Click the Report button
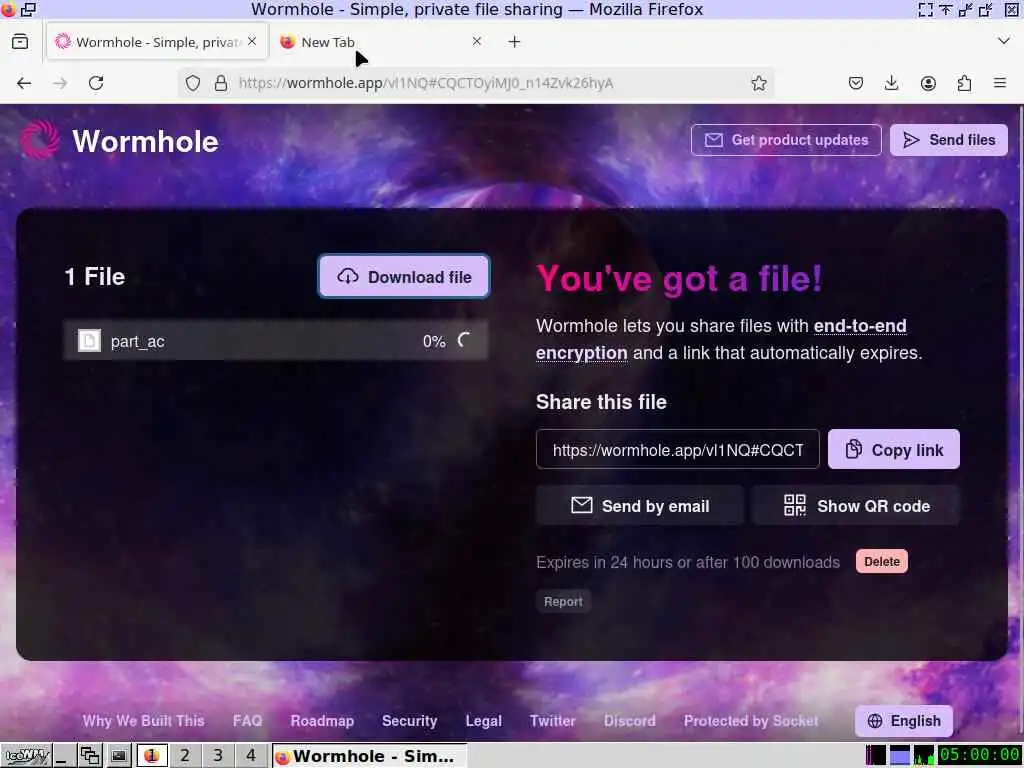Screen dimensions: 1024x768 tap(563, 601)
